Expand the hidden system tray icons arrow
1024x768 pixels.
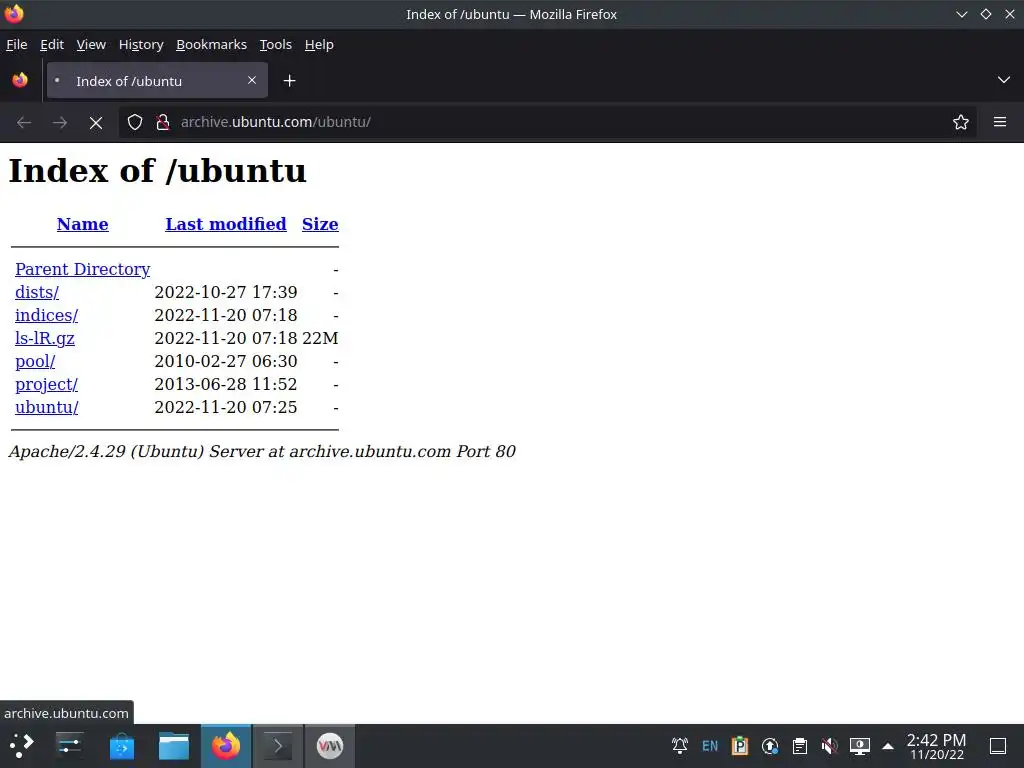point(888,746)
